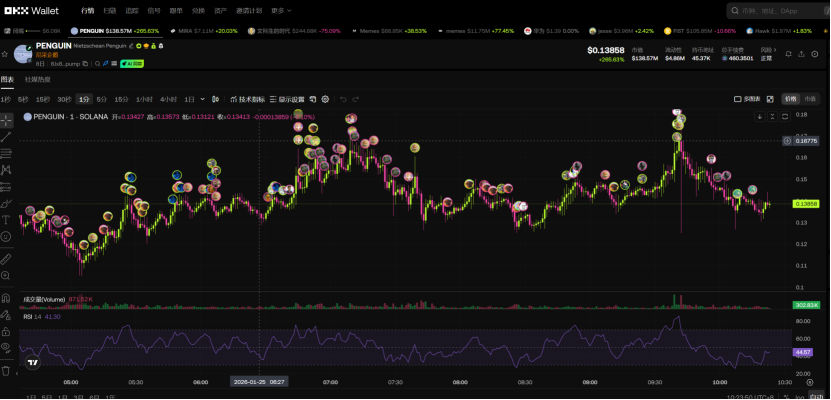Delete drawings with trash icon
831x400 pixels.
coord(6,370)
